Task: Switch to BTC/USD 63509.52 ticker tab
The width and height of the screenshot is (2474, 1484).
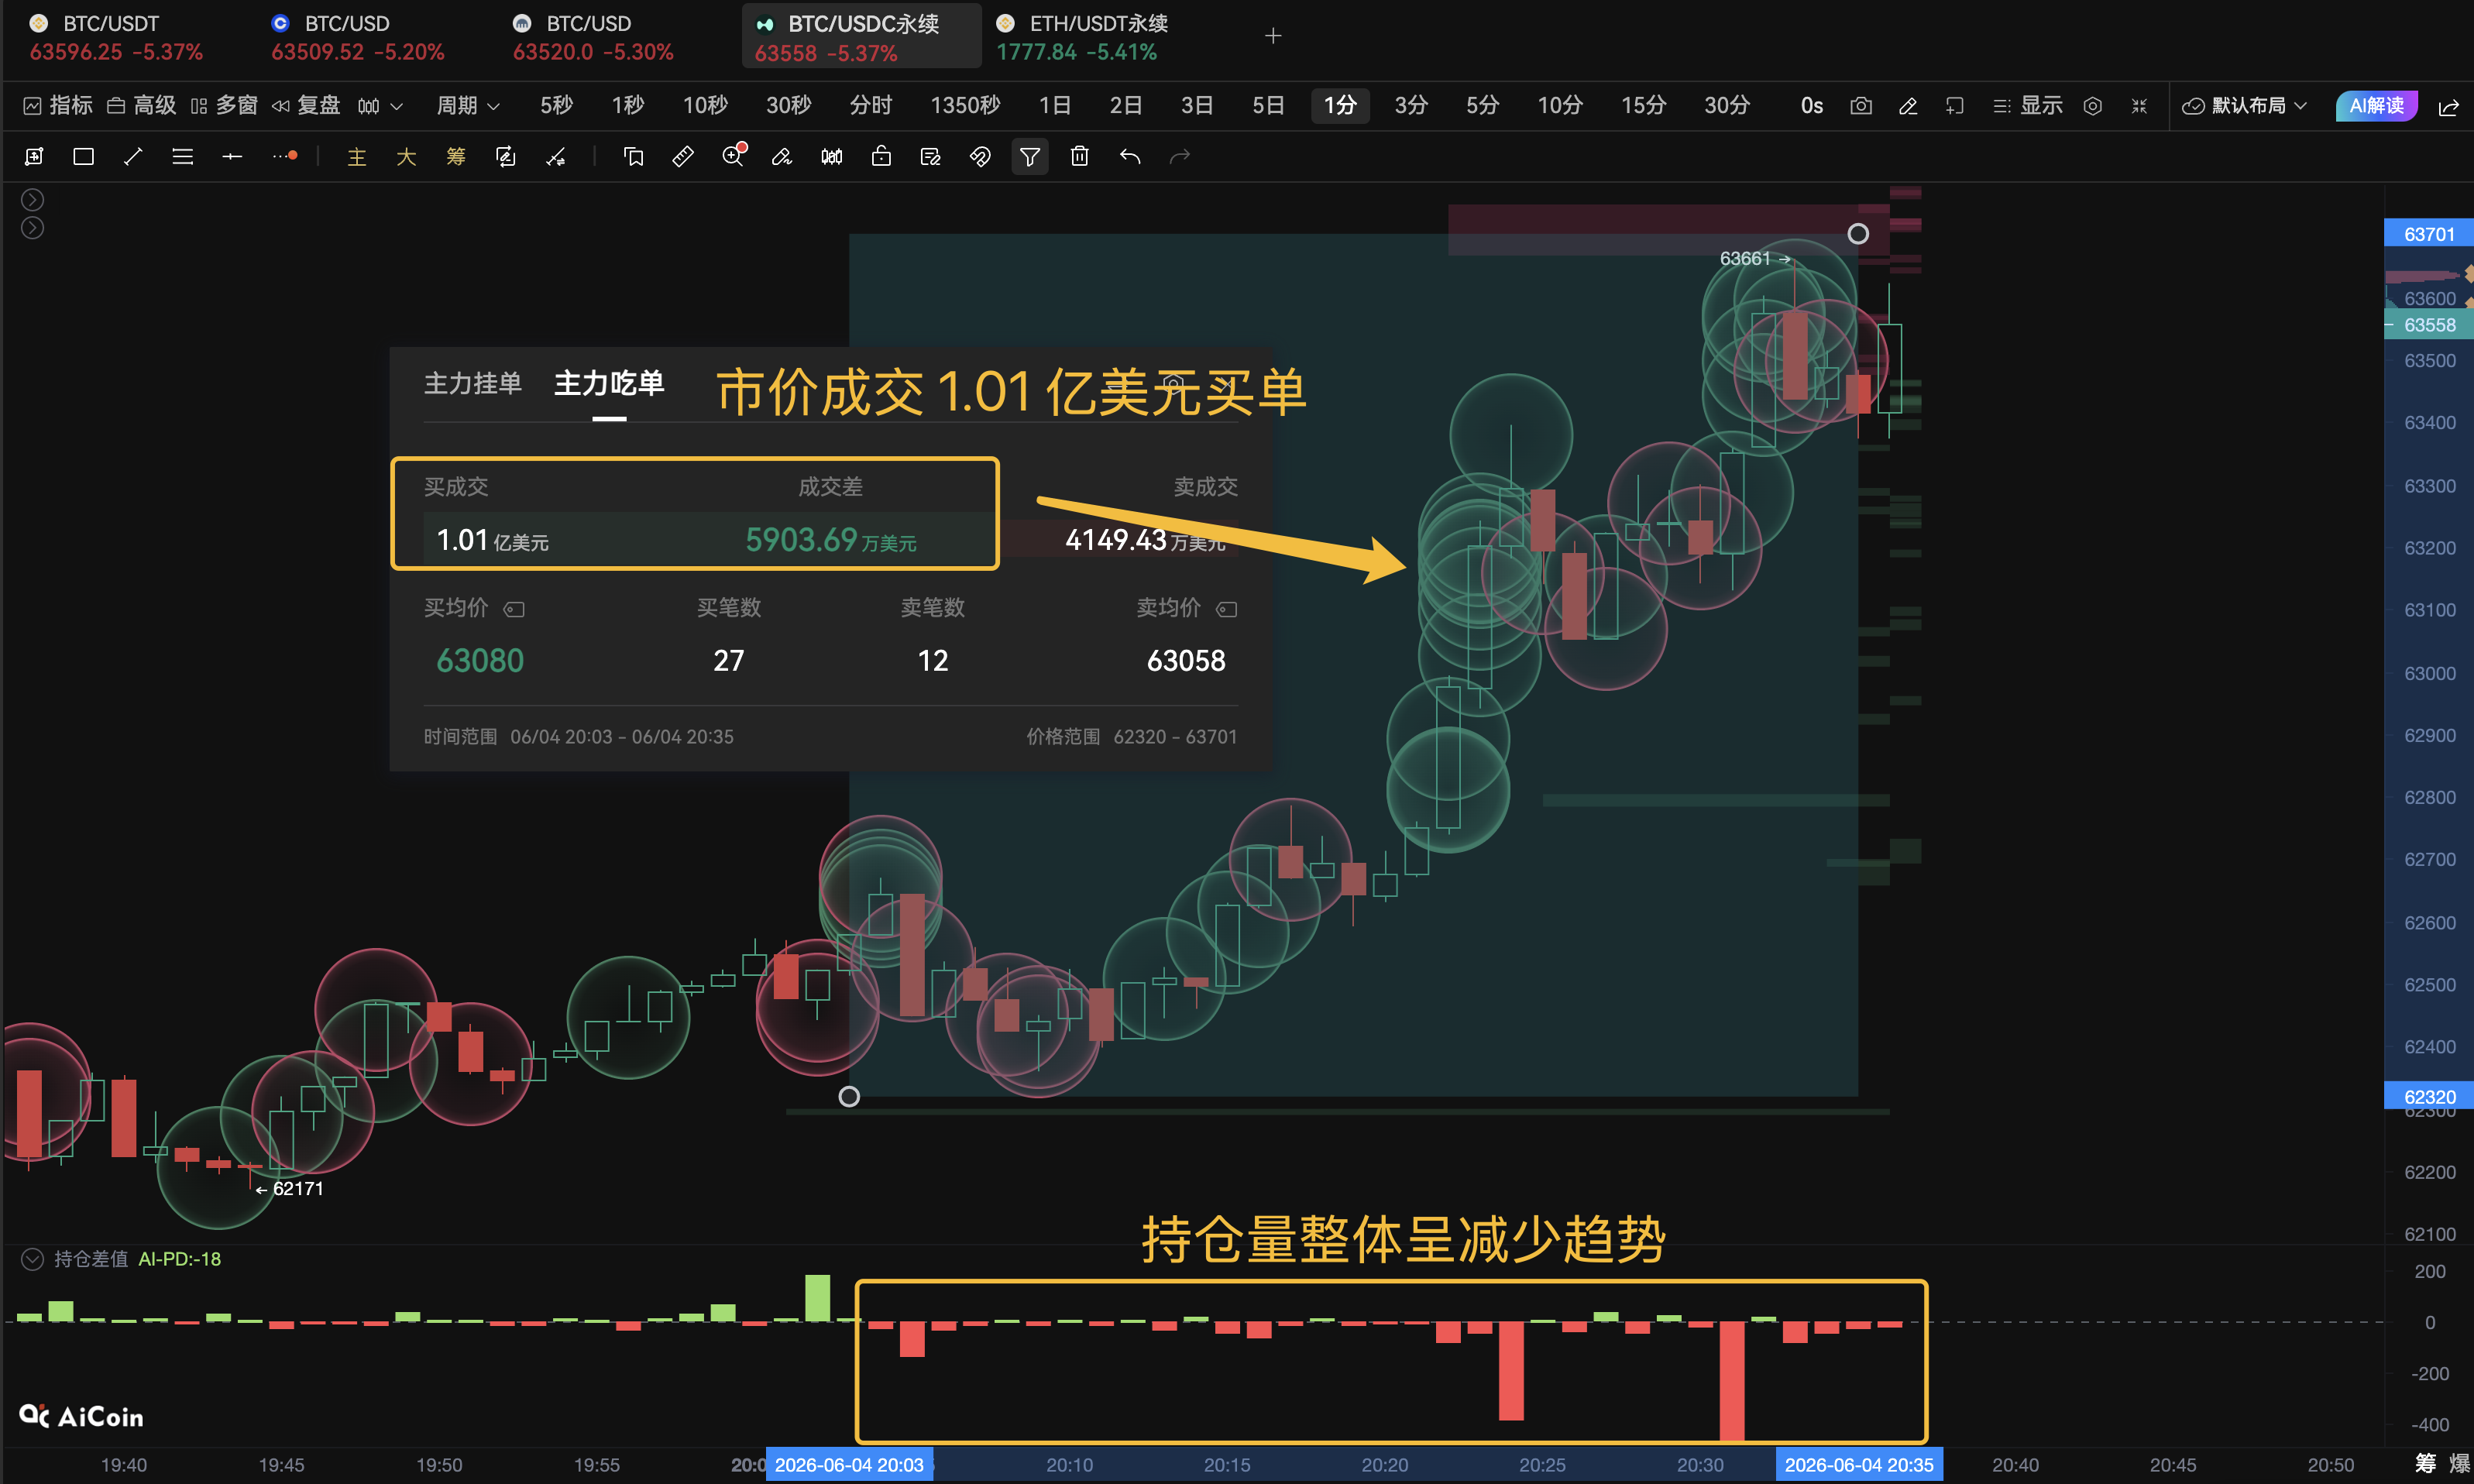Action: [357, 37]
